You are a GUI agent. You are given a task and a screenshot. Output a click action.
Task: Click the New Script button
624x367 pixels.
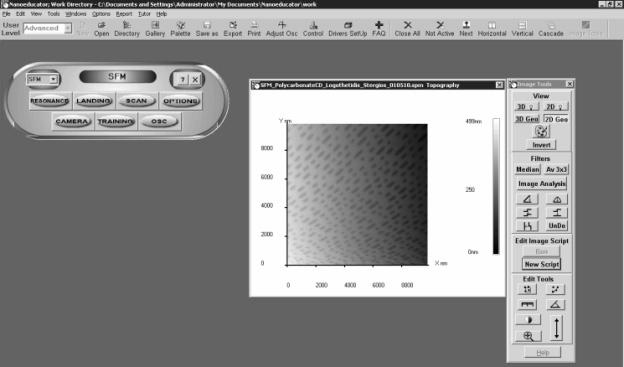[542, 264]
